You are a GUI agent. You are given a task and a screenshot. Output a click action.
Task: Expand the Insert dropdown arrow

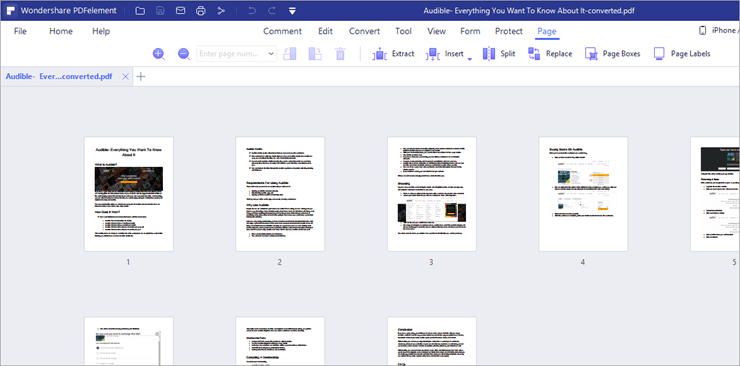[470, 58]
